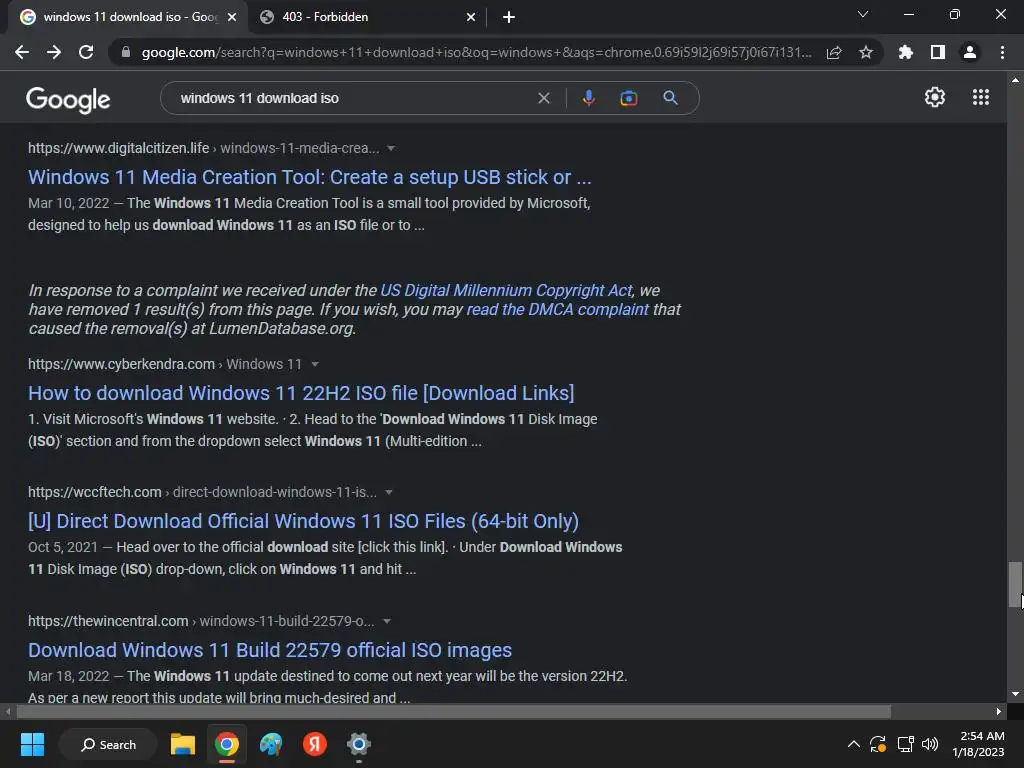Open the Paint app in the taskbar
This screenshot has height=768, width=1024.
(270, 744)
